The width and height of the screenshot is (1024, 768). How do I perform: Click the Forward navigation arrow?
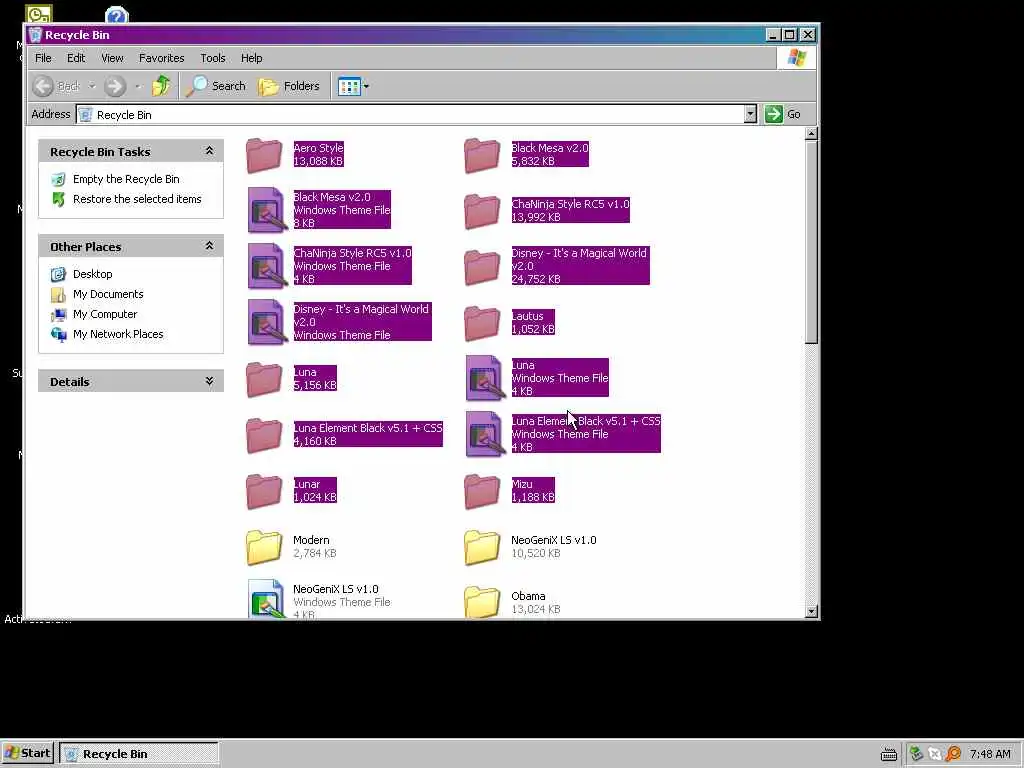(115, 86)
